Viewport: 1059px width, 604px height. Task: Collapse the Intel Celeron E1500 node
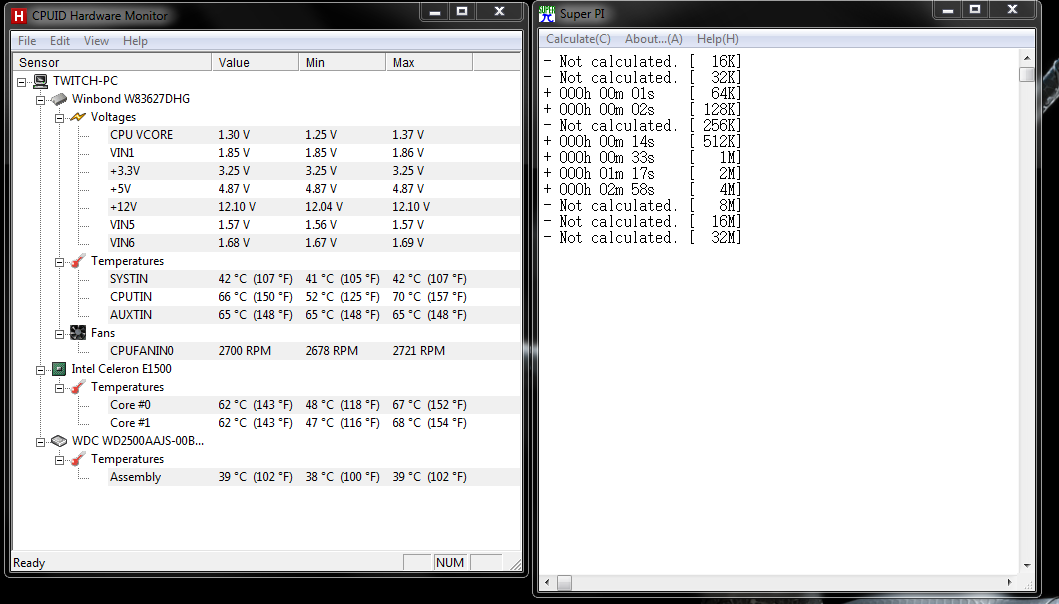pyautogui.click(x=41, y=370)
